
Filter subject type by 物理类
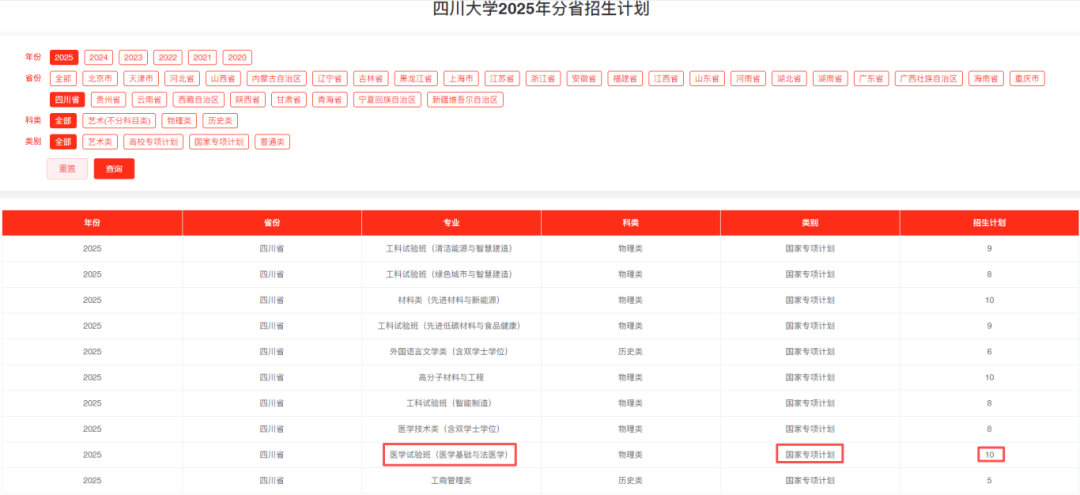tap(179, 121)
